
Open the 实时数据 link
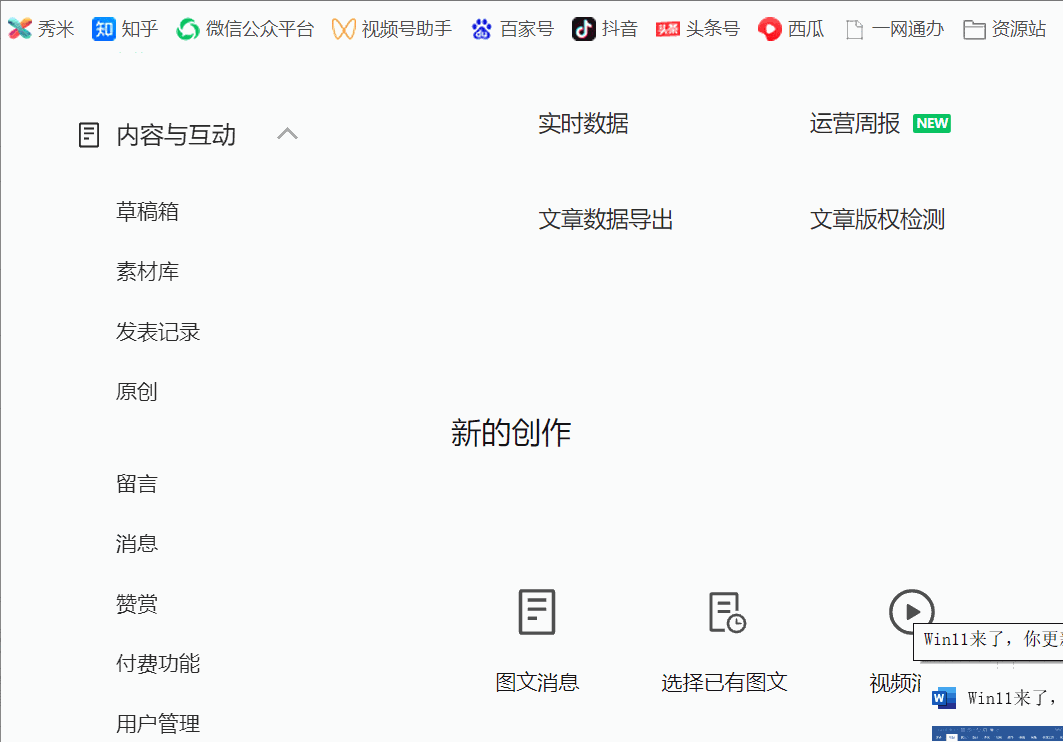[x=584, y=123]
